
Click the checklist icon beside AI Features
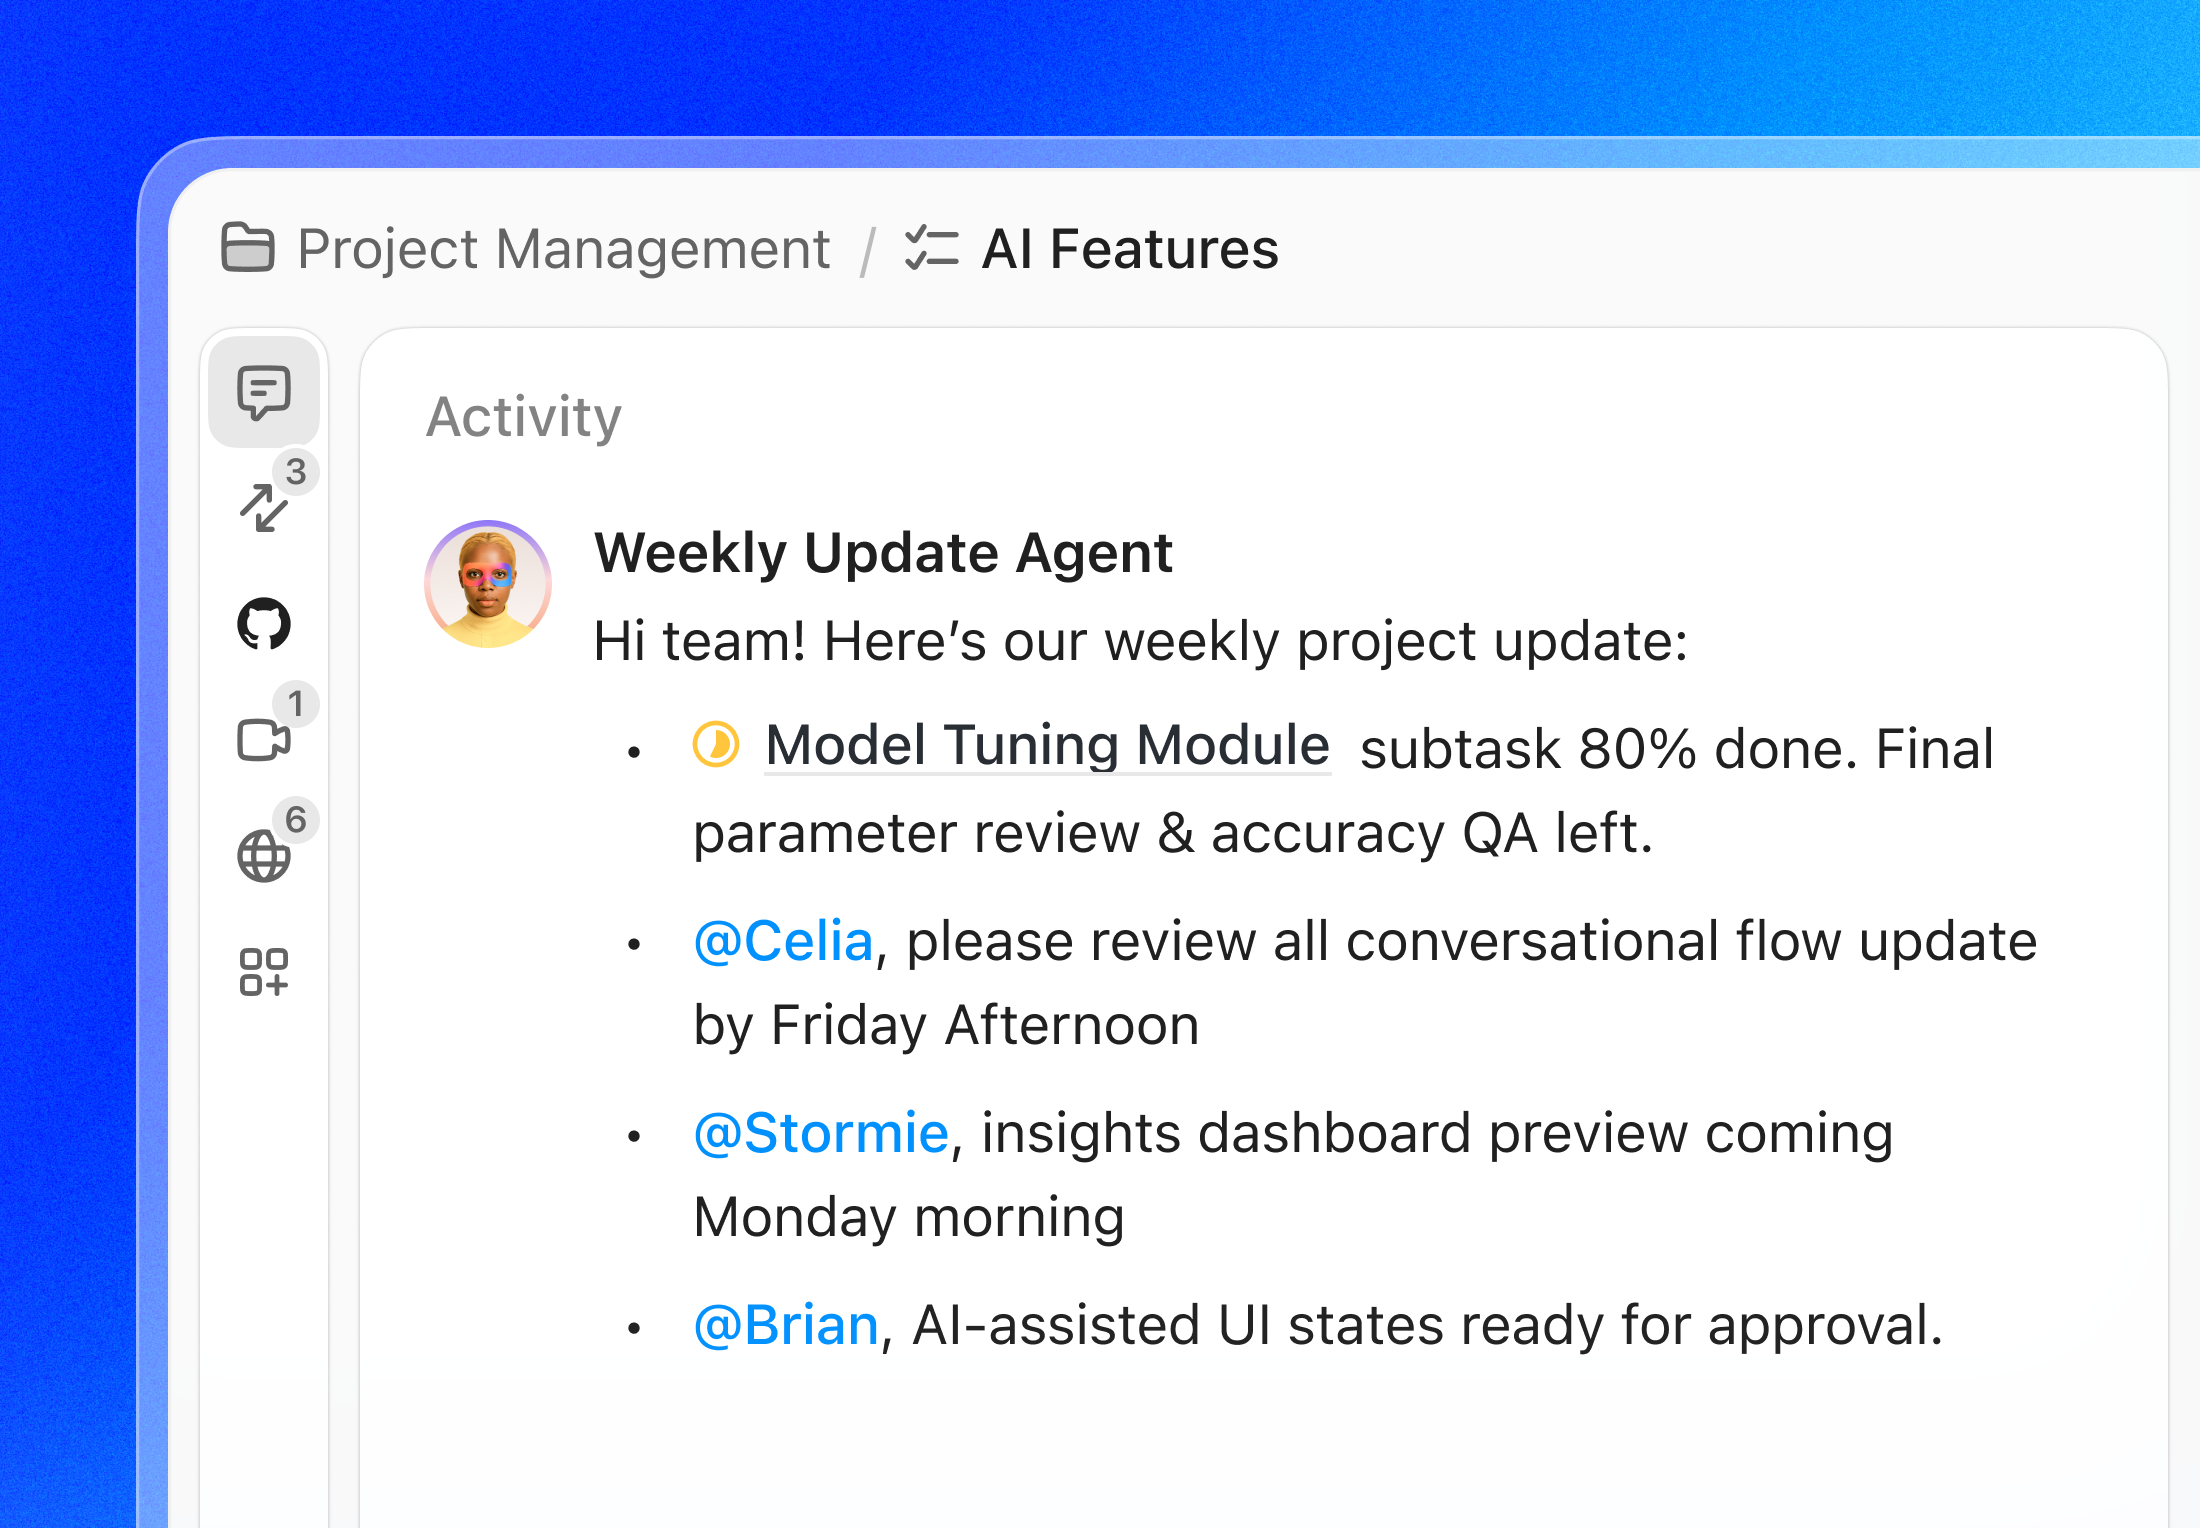[928, 249]
